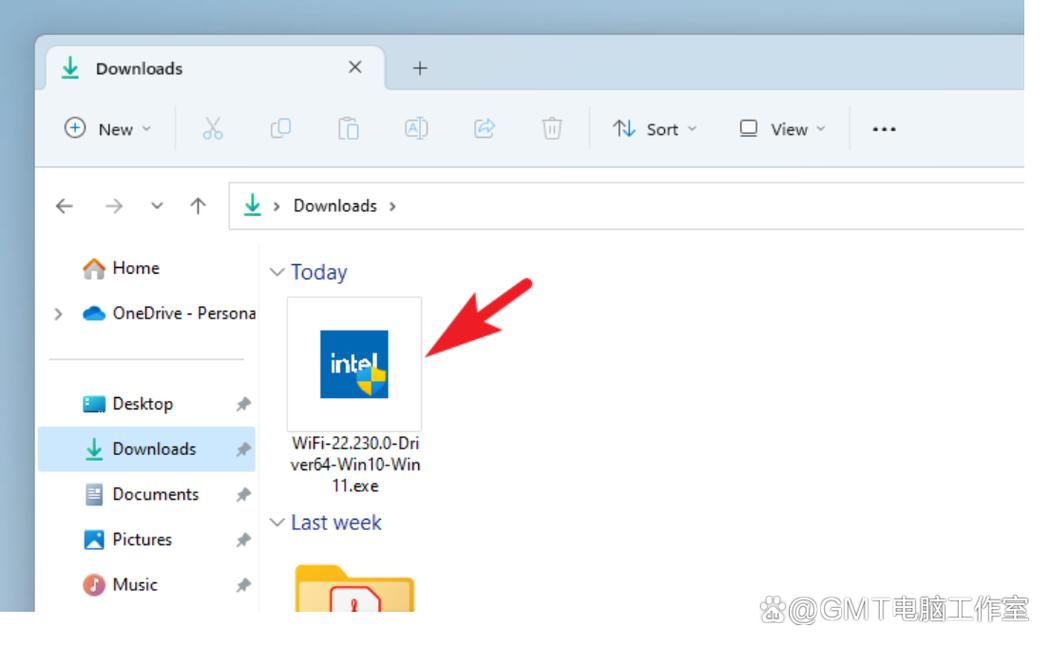Unpin Downloads using its pin icon
The height and width of the screenshot is (646, 1050).
point(243,449)
